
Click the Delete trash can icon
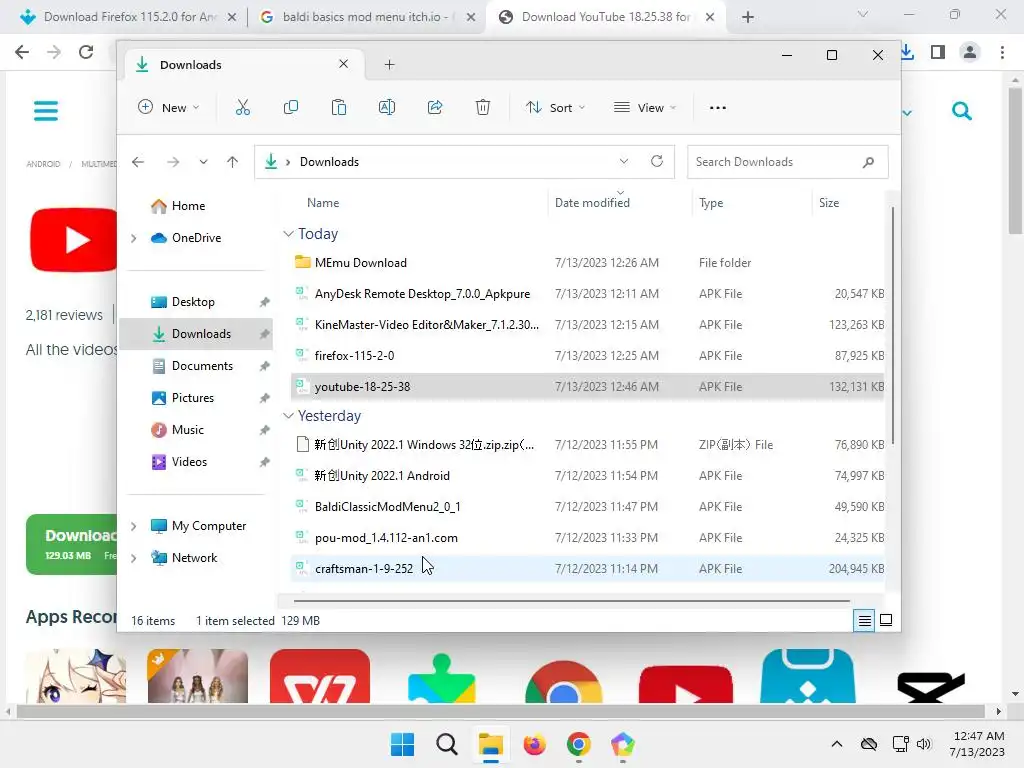[x=483, y=108]
